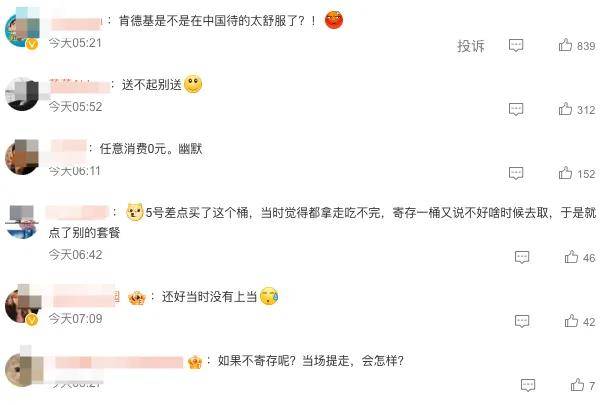Open the avatar of the last commenter
This screenshot has height=405, width=606.
(x=22, y=369)
